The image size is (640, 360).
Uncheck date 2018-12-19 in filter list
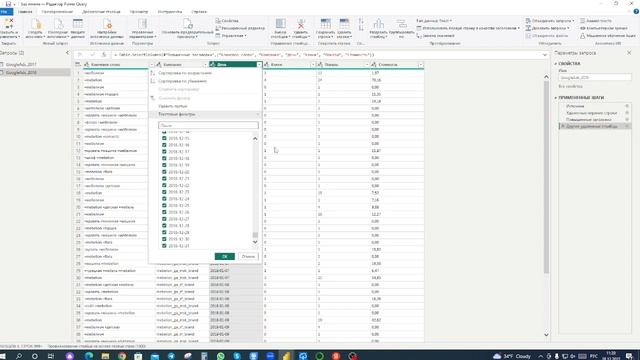(164, 165)
